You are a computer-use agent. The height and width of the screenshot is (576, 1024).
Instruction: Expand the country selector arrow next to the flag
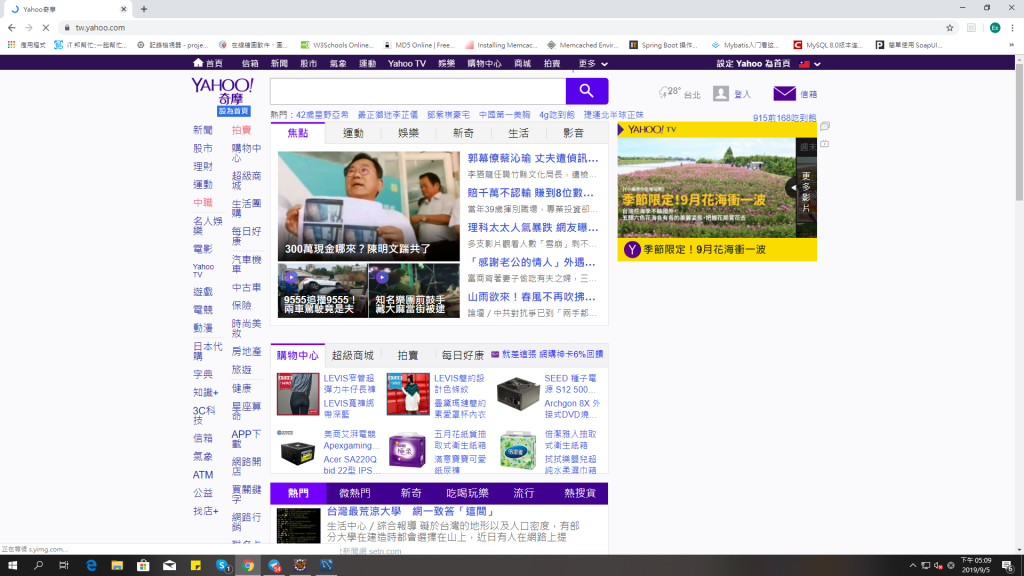[x=817, y=64]
